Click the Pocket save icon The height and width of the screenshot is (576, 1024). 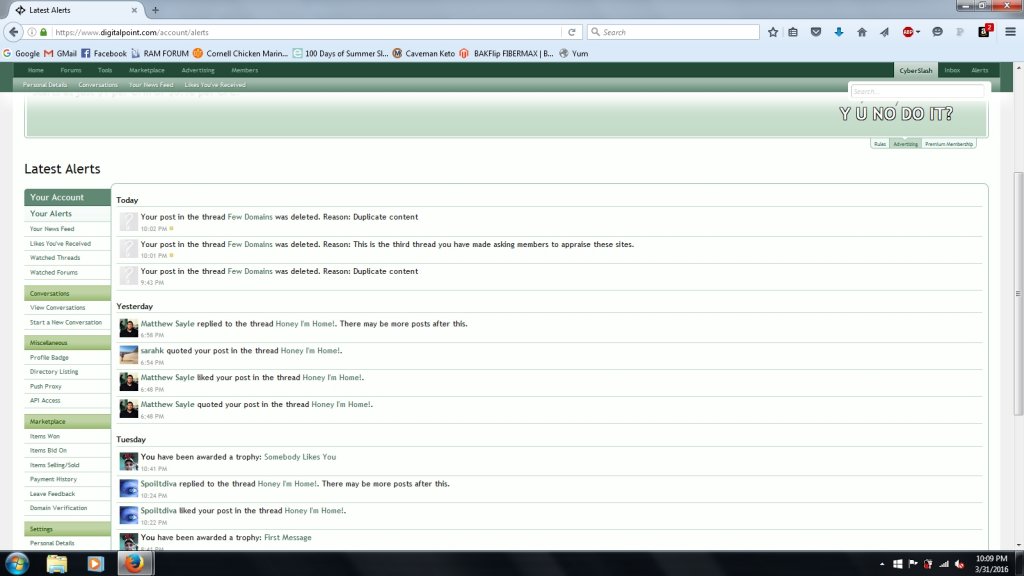point(816,32)
